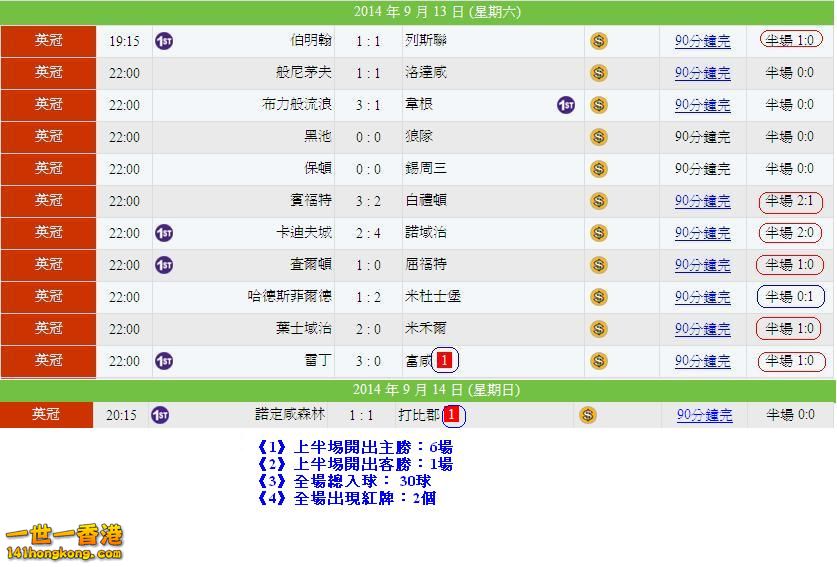
Task: Click the gold coin icon for 伯明翰 vs 列斯聯
Action: pyautogui.click(x=599, y=41)
